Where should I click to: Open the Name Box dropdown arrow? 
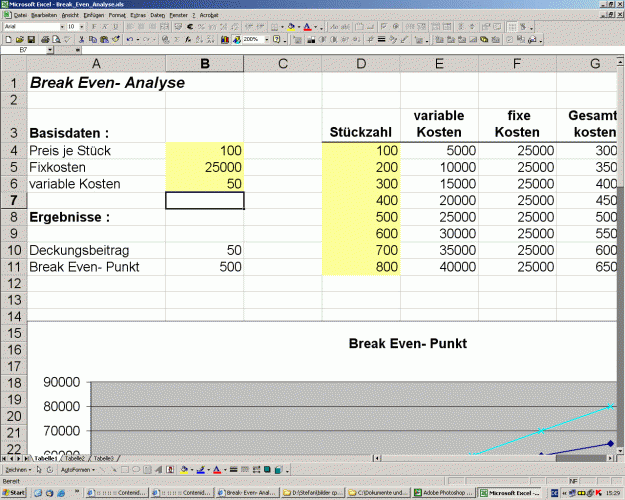pyautogui.click(x=50, y=50)
